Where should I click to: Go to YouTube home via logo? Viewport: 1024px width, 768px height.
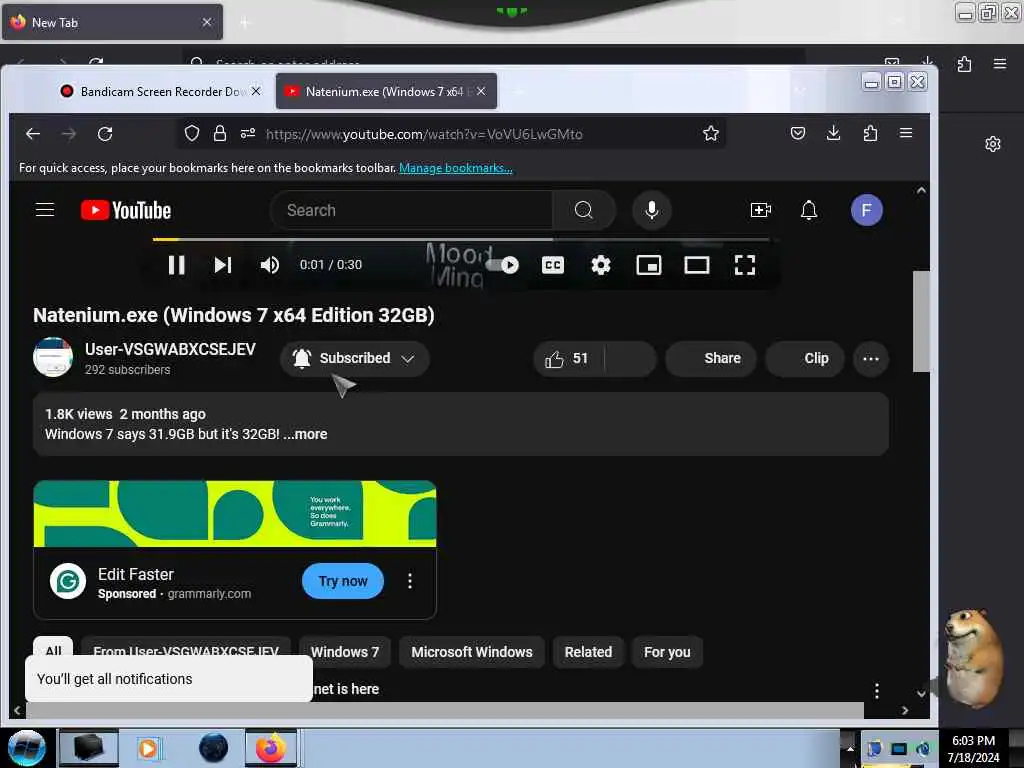click(125, 210)
